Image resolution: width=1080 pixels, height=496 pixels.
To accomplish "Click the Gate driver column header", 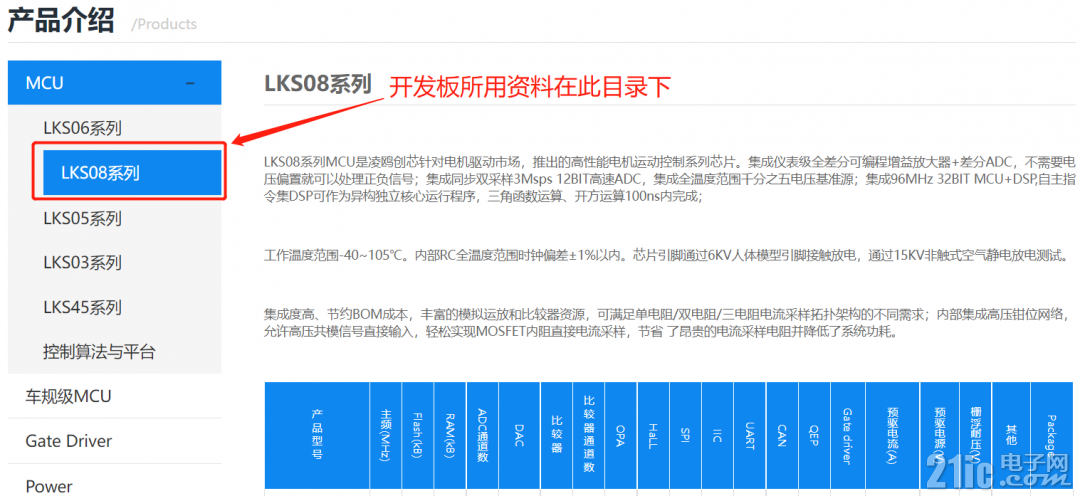I will point(848,435).
